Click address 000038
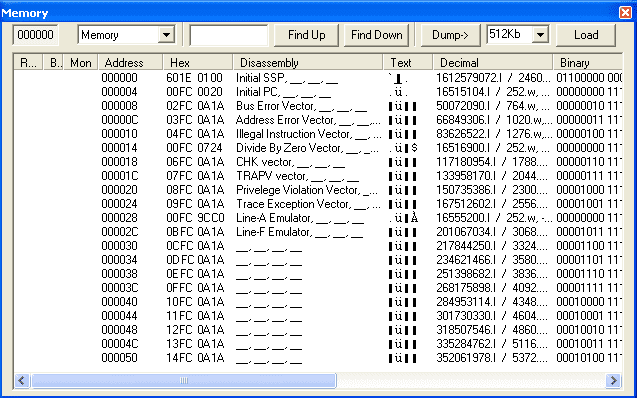The height and width of the screenshot is (398, 637). tap(119, 274)
